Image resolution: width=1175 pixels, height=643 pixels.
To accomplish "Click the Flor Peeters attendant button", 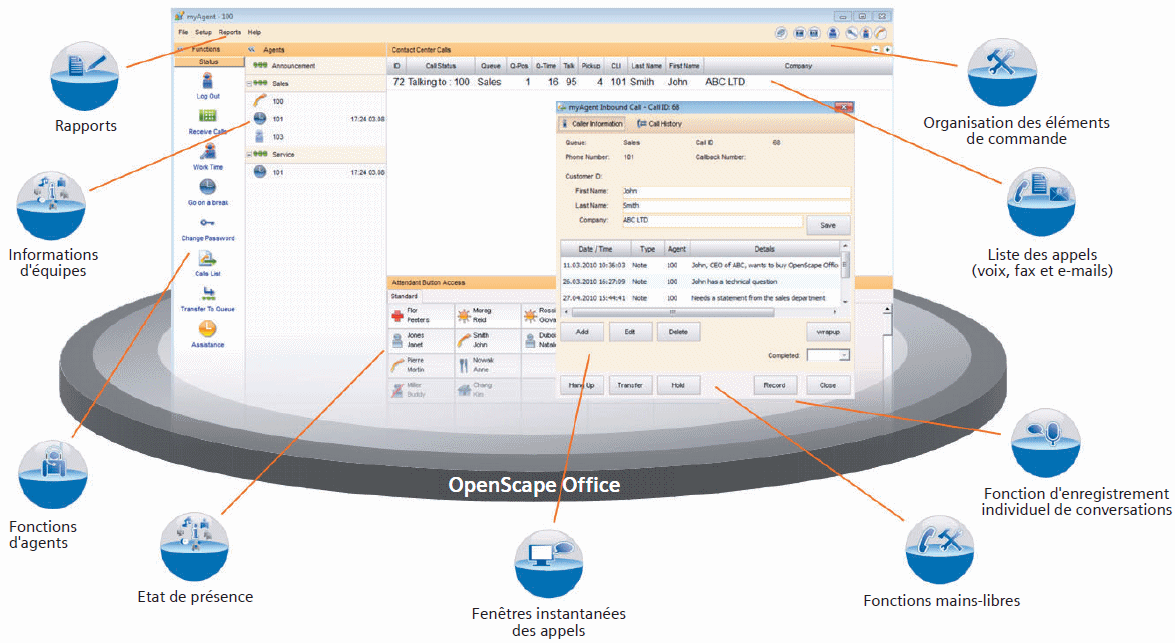I will [x=421, y=316].
